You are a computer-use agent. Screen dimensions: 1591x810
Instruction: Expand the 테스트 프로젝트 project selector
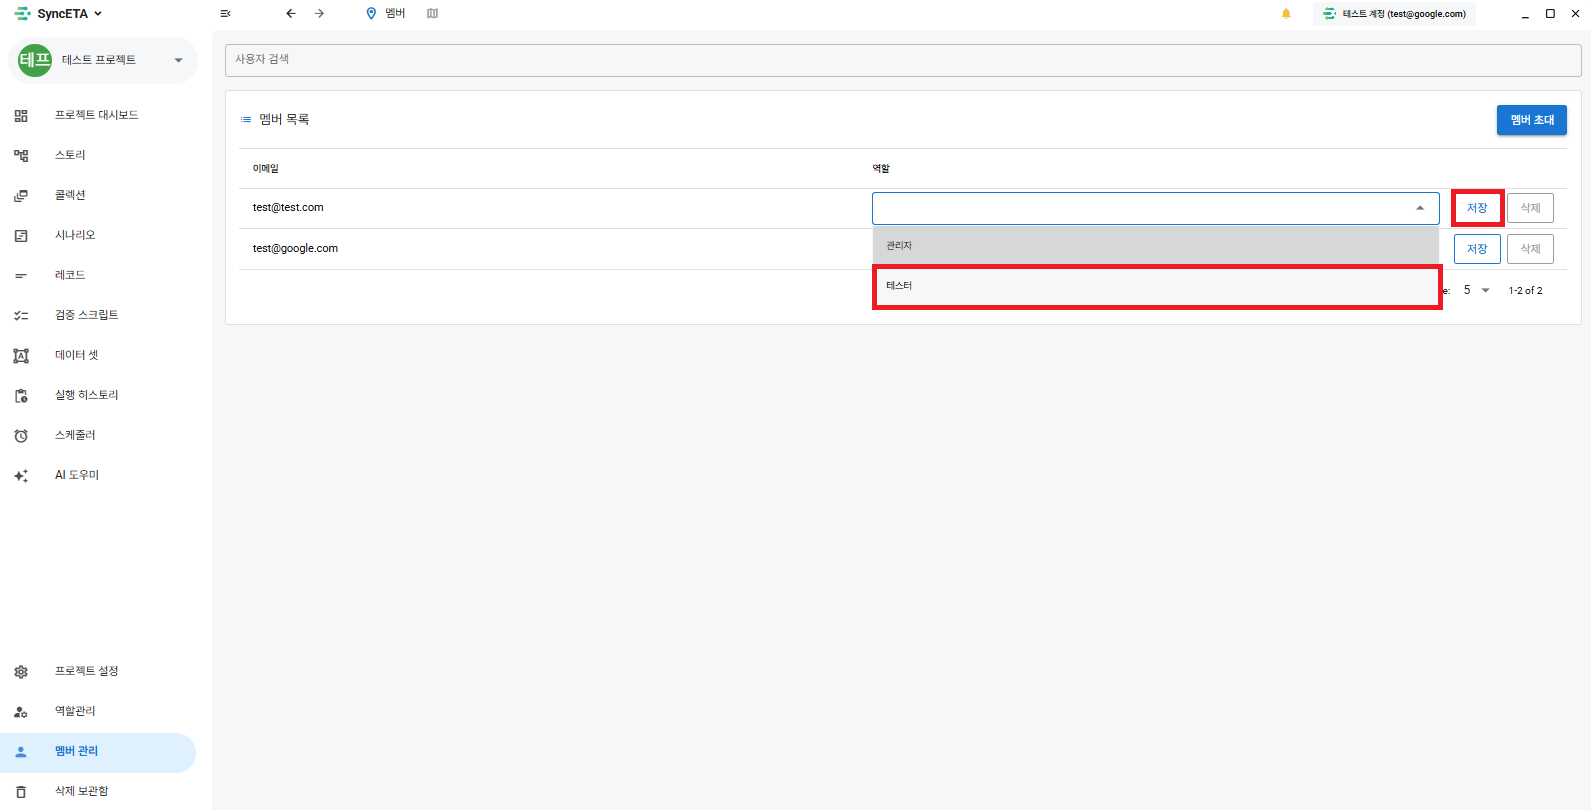point(178,60)
